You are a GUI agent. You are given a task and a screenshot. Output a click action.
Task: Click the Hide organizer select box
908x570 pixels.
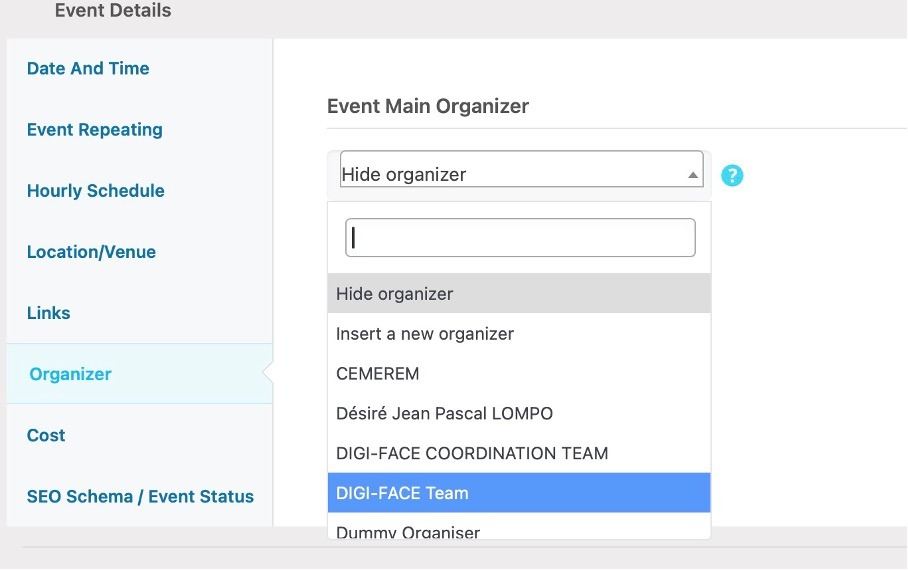521,169
